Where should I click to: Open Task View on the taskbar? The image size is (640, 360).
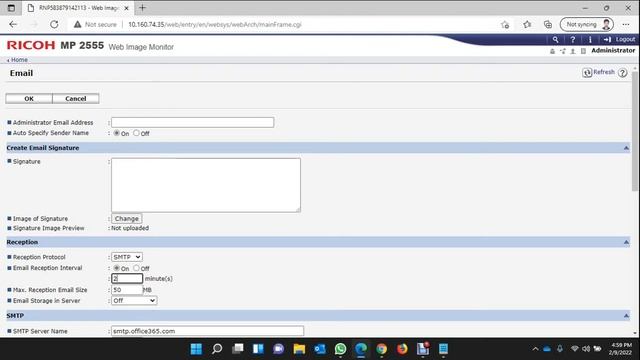(238, 349)
